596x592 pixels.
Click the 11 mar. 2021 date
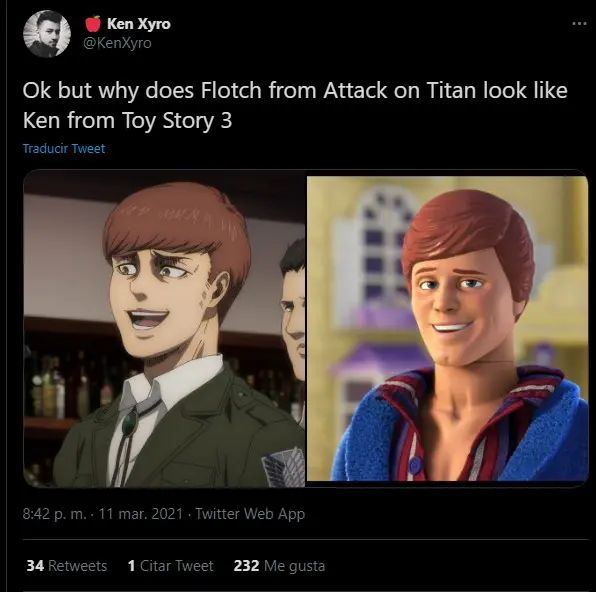pyautogui.click(x=141, y=514)
